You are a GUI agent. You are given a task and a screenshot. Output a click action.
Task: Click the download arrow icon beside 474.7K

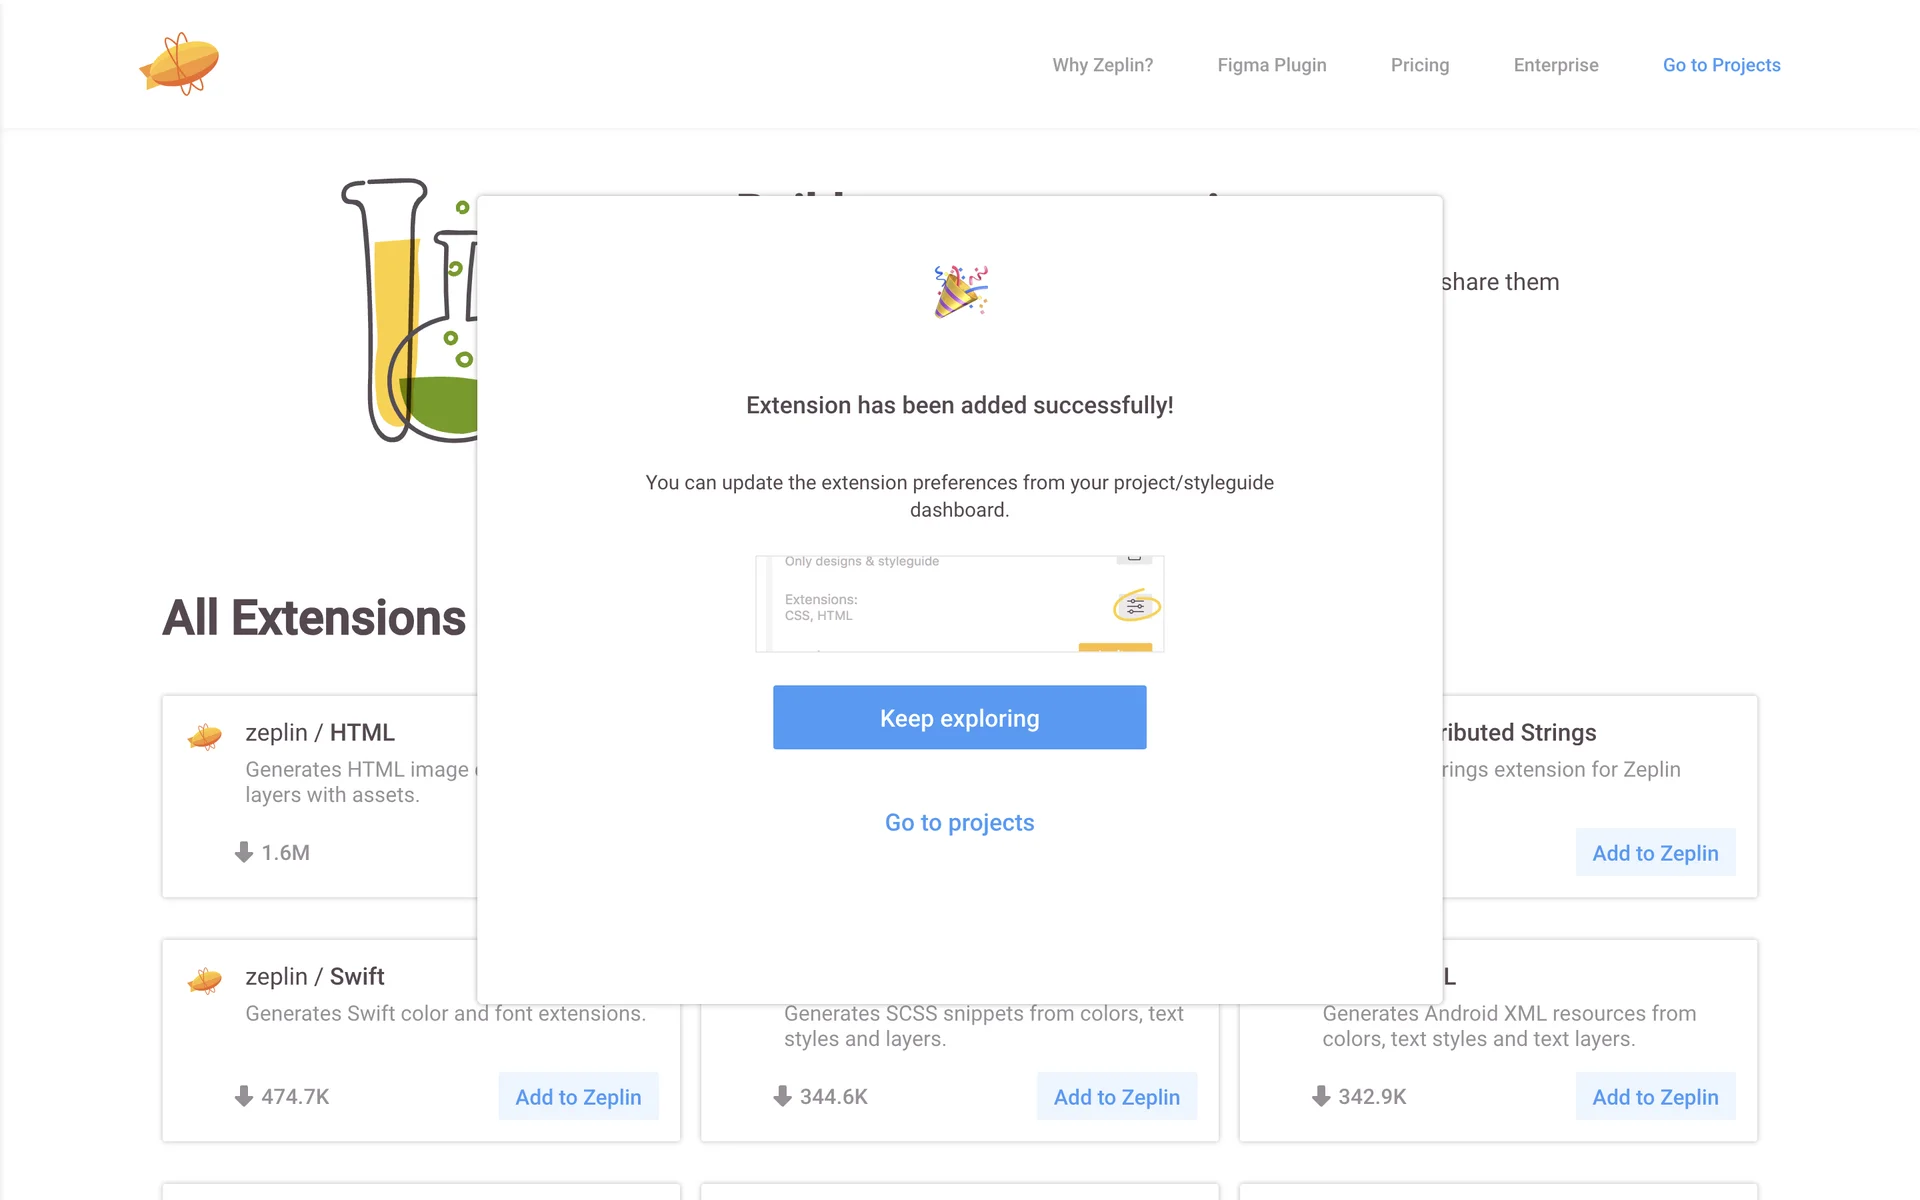tap(244, 1096)
